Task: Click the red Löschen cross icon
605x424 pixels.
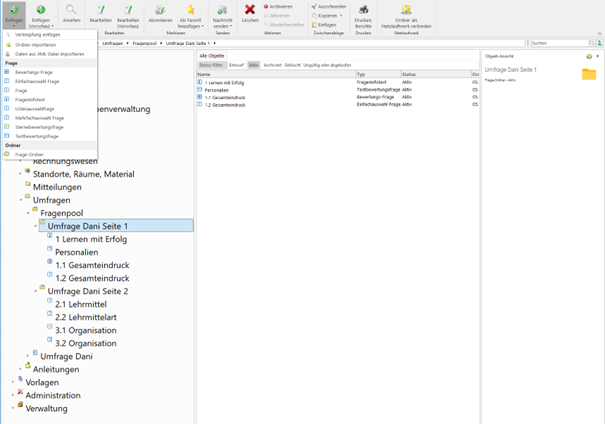Action: point(250,9)
